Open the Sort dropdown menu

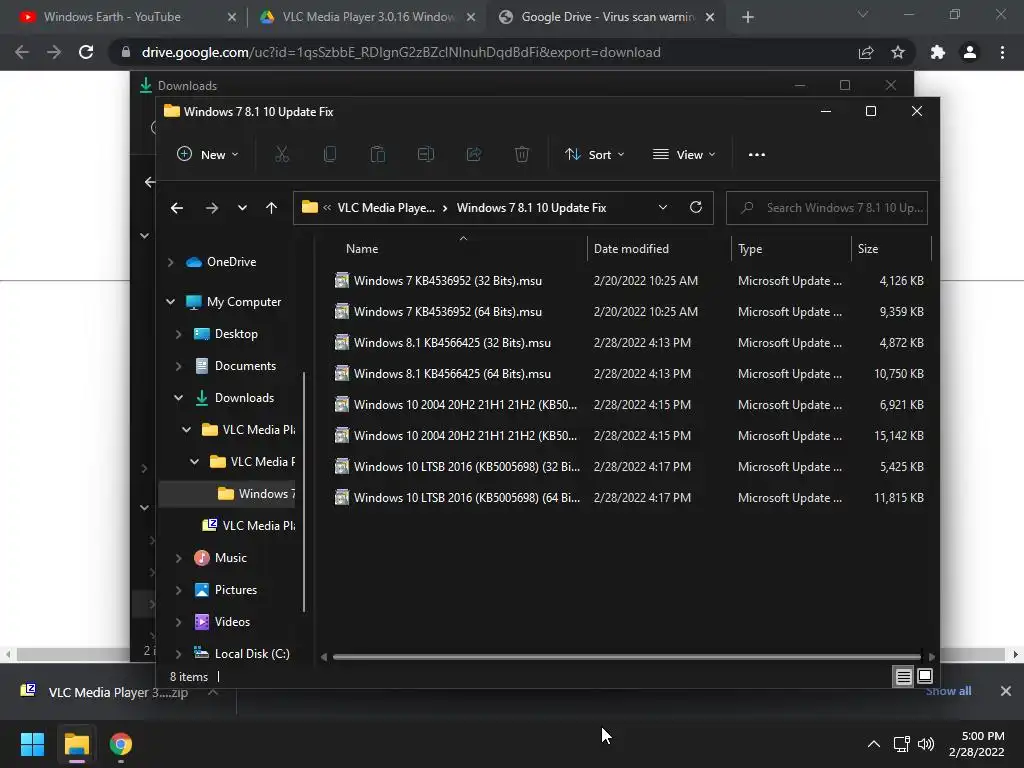(x=595, y=155)
